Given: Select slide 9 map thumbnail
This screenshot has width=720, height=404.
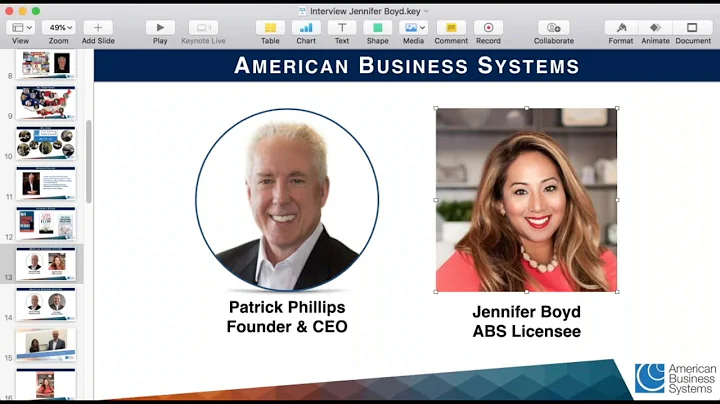Looking at the screenshot, I should click(x=46, y=102).
